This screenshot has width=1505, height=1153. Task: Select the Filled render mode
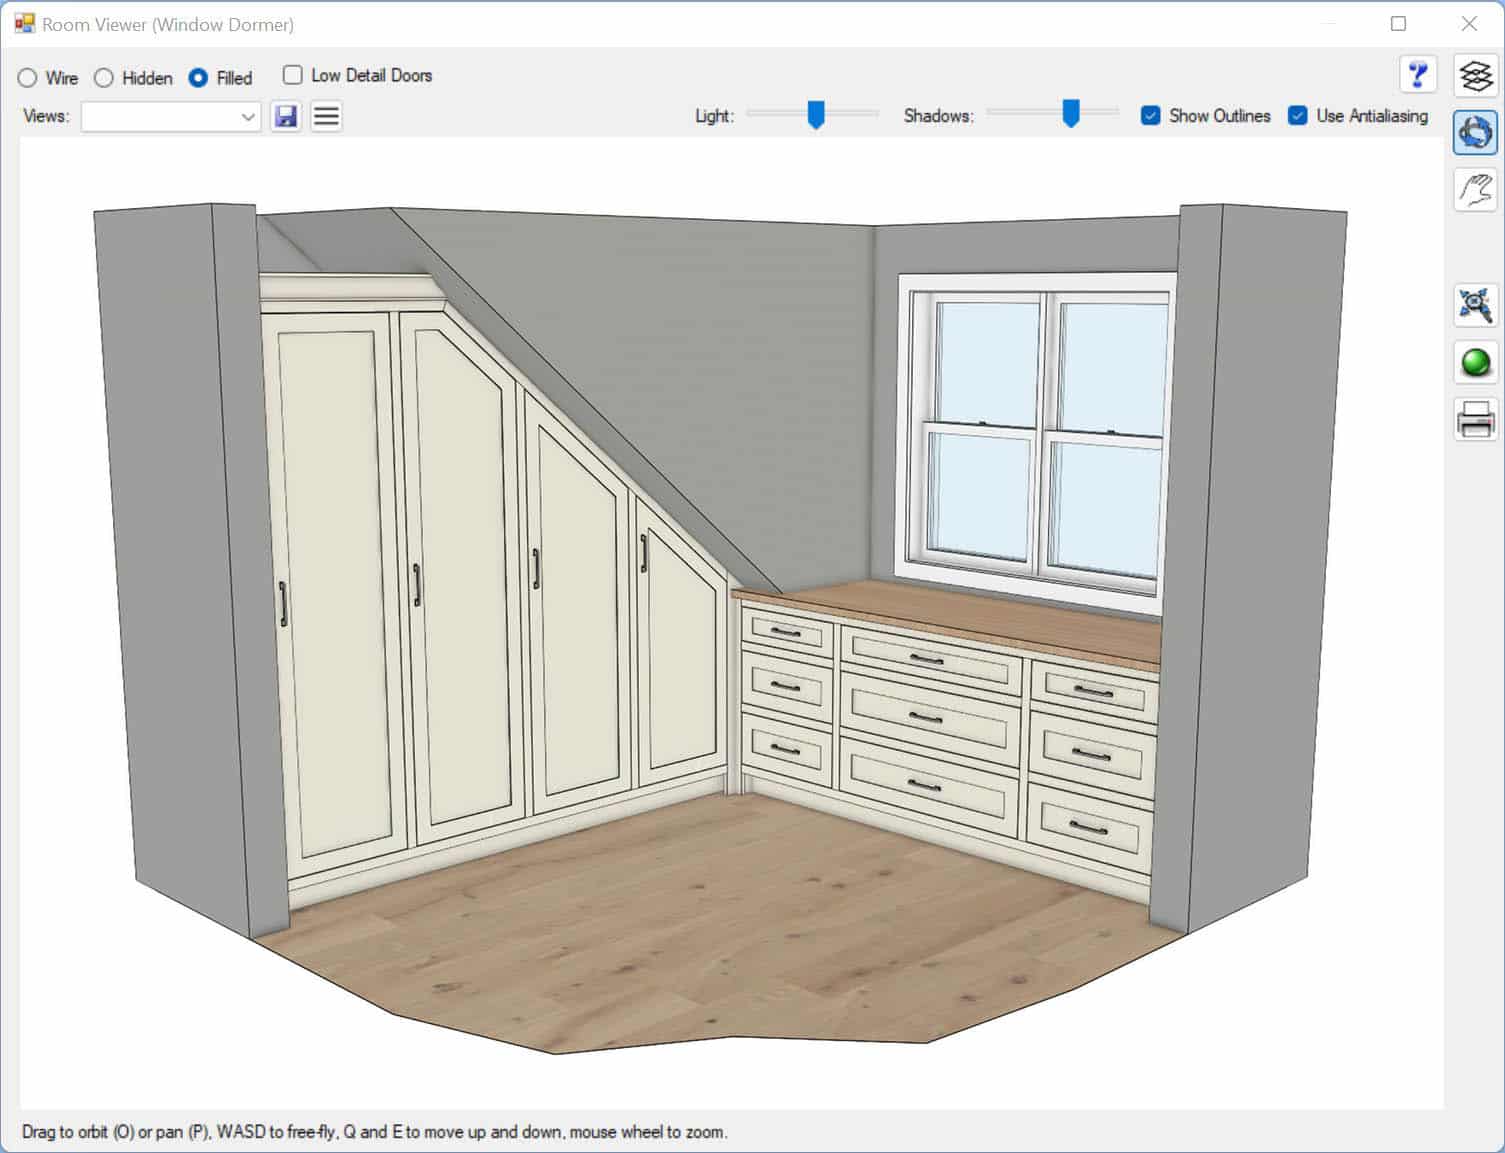[x=198, y=77]
